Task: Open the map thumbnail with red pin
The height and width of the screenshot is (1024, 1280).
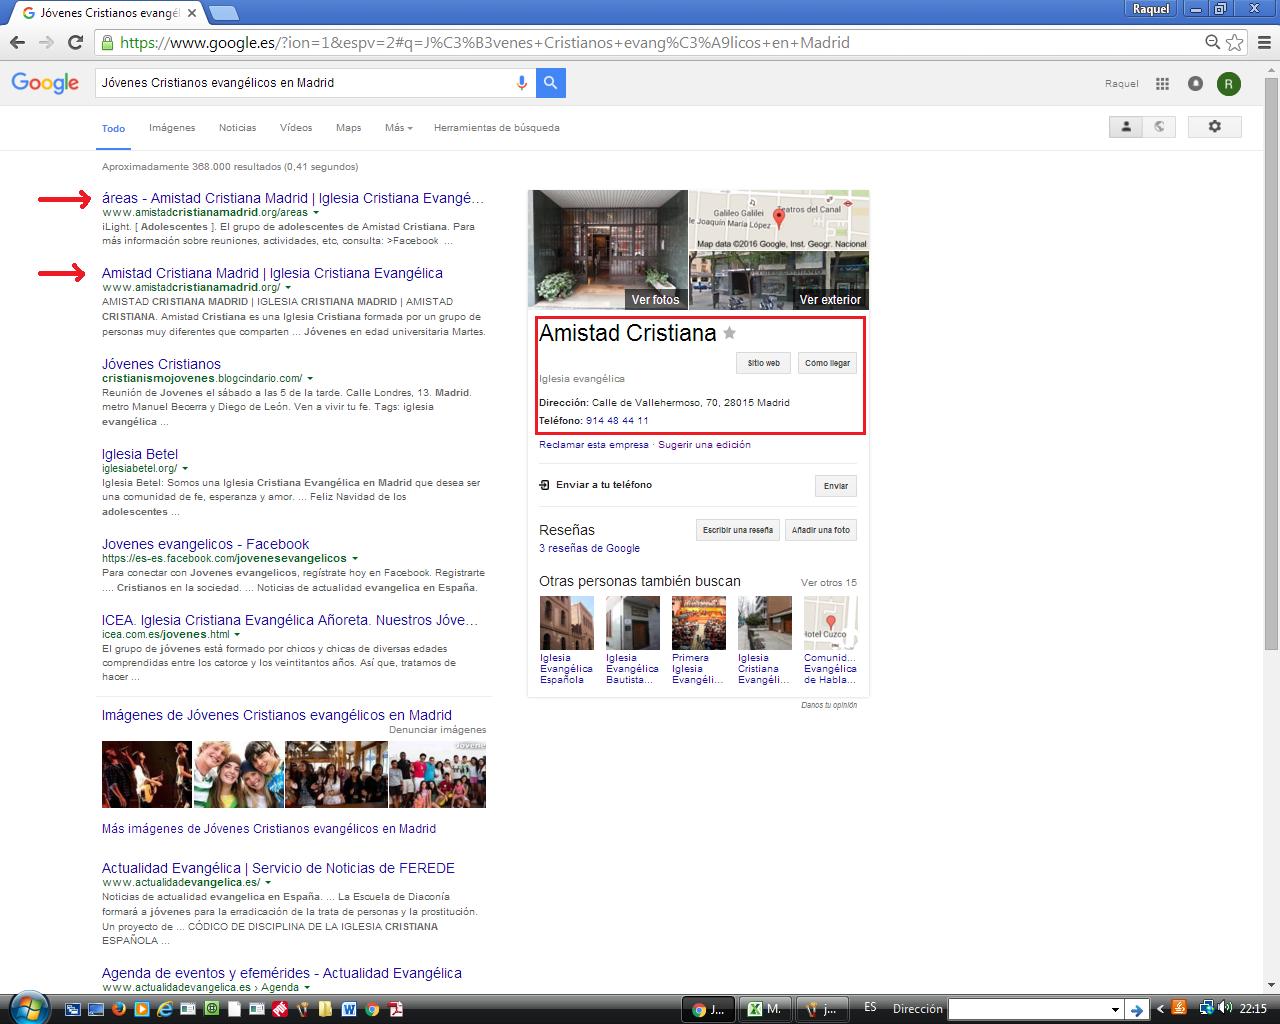Action: pos(779,220)
